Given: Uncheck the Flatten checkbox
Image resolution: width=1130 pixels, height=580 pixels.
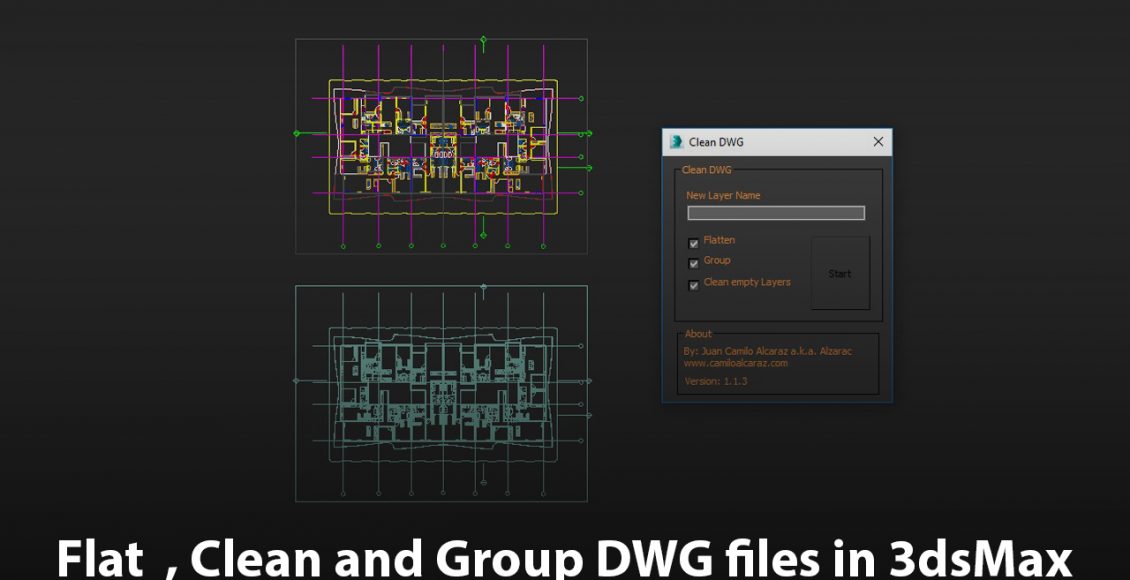Looking at the screenshot, I should (x=694, y=243).
